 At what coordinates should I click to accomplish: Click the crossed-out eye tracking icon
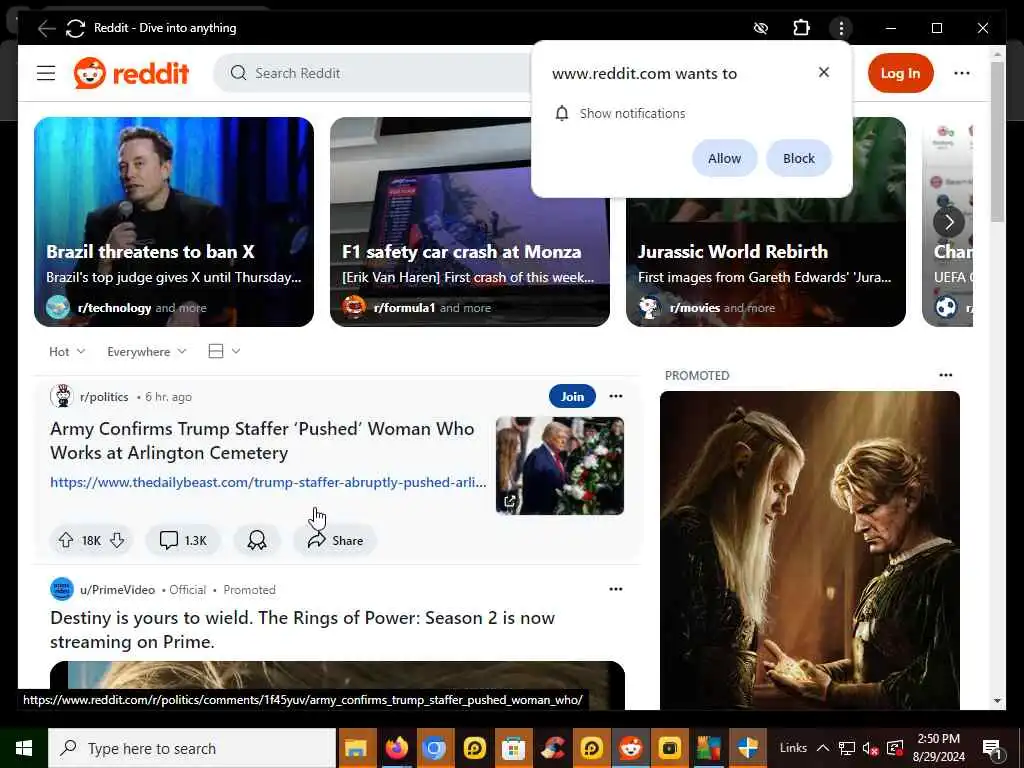tap(760, 28)
